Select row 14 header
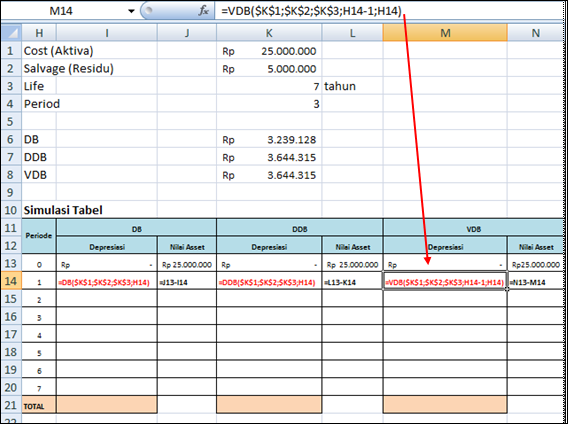This screenshot has height=424, width=568. coord(11,281)
